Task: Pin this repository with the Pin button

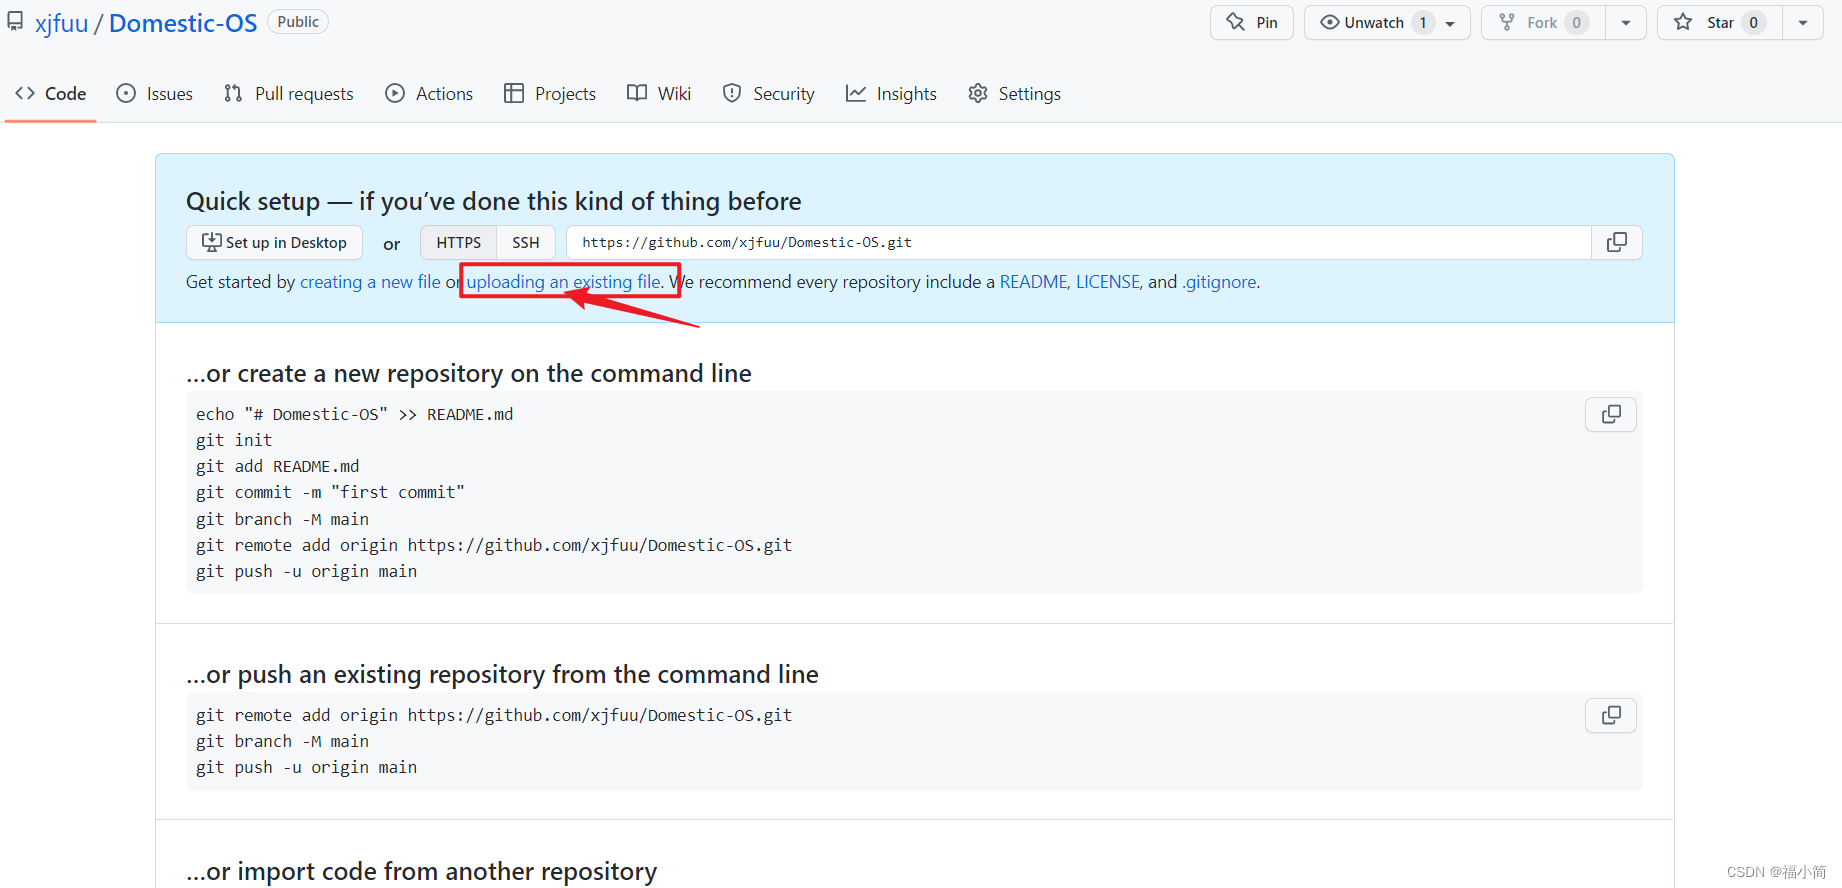Action: pyautogui.click(x=1252, y=22)
